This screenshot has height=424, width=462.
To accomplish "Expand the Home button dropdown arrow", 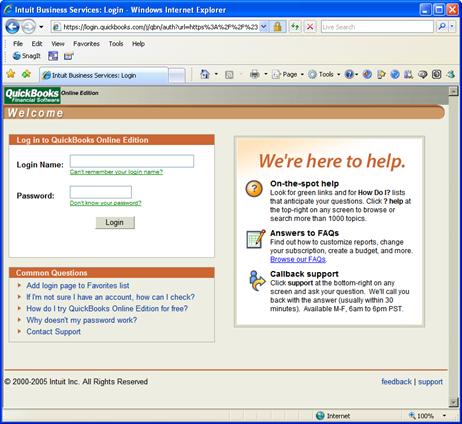I will point(216,74).
